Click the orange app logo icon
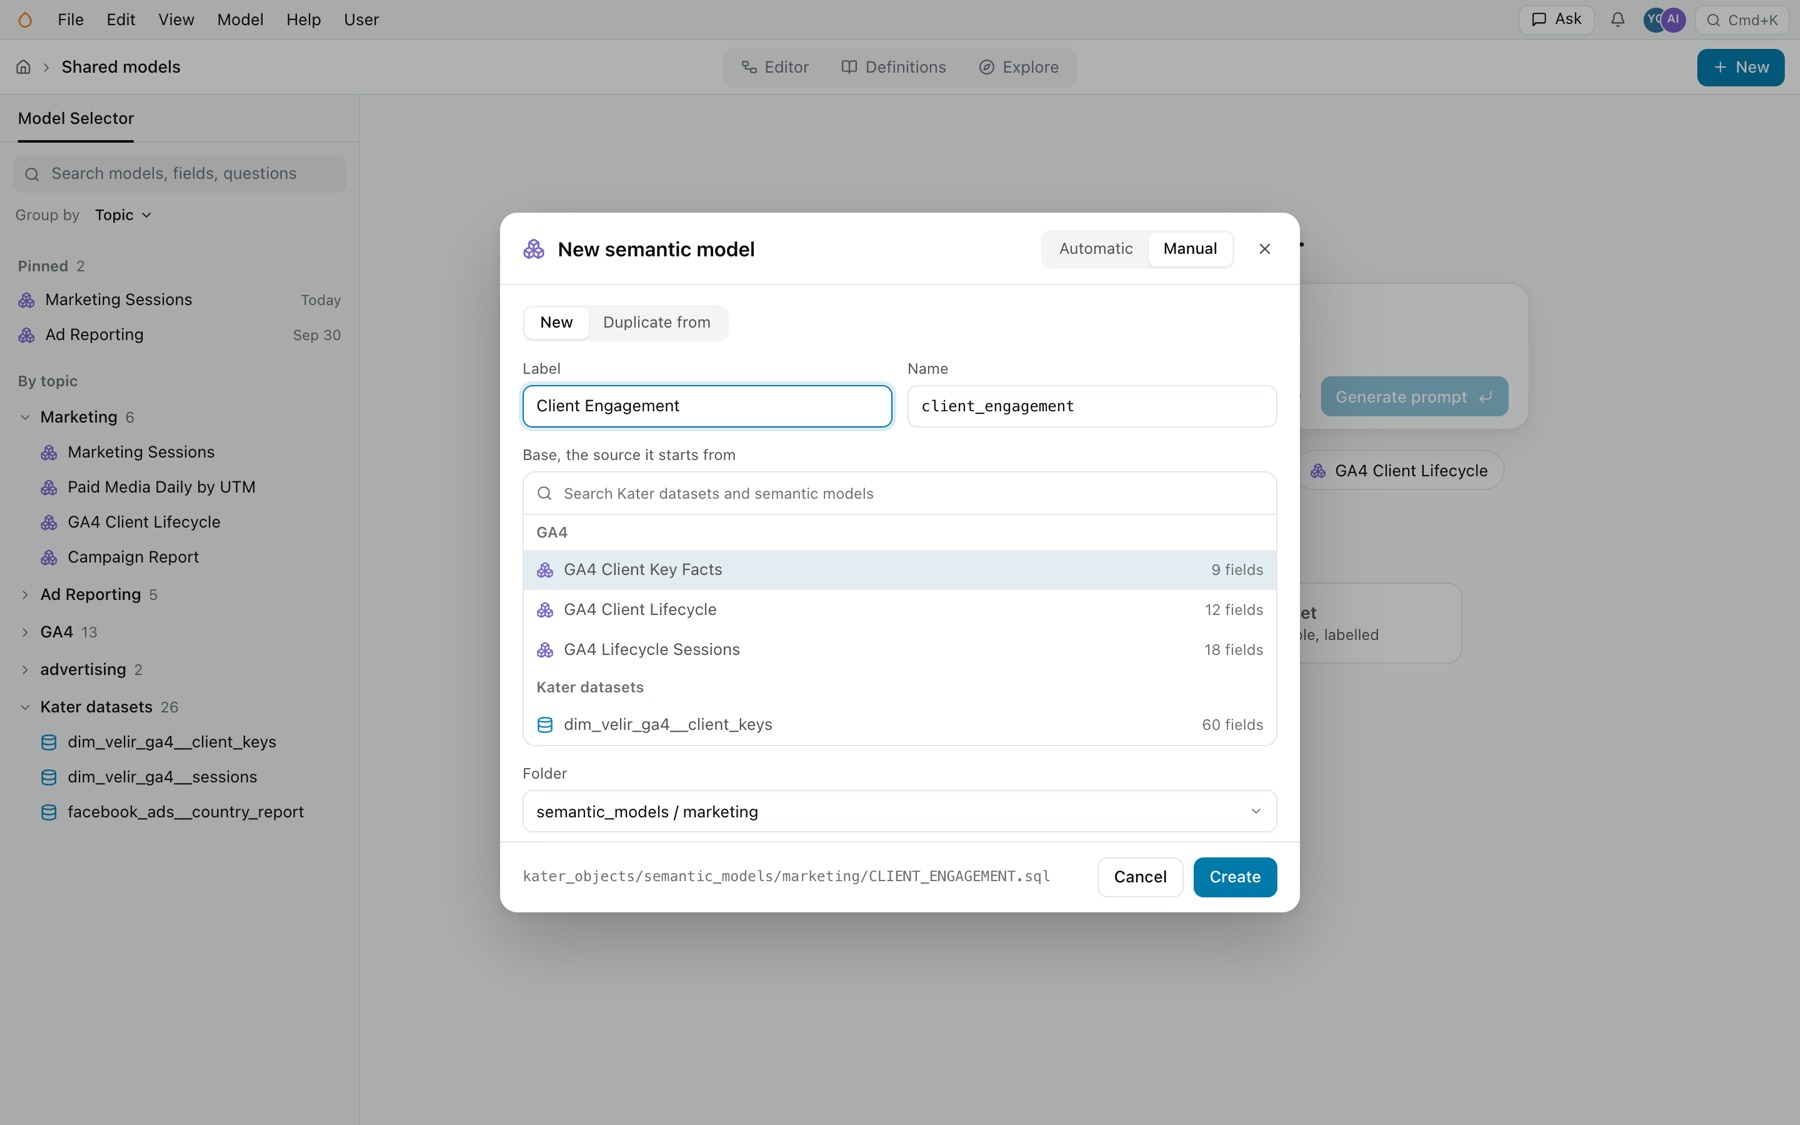Viewport: 1800px width, 1125px height. pos(25,20)
